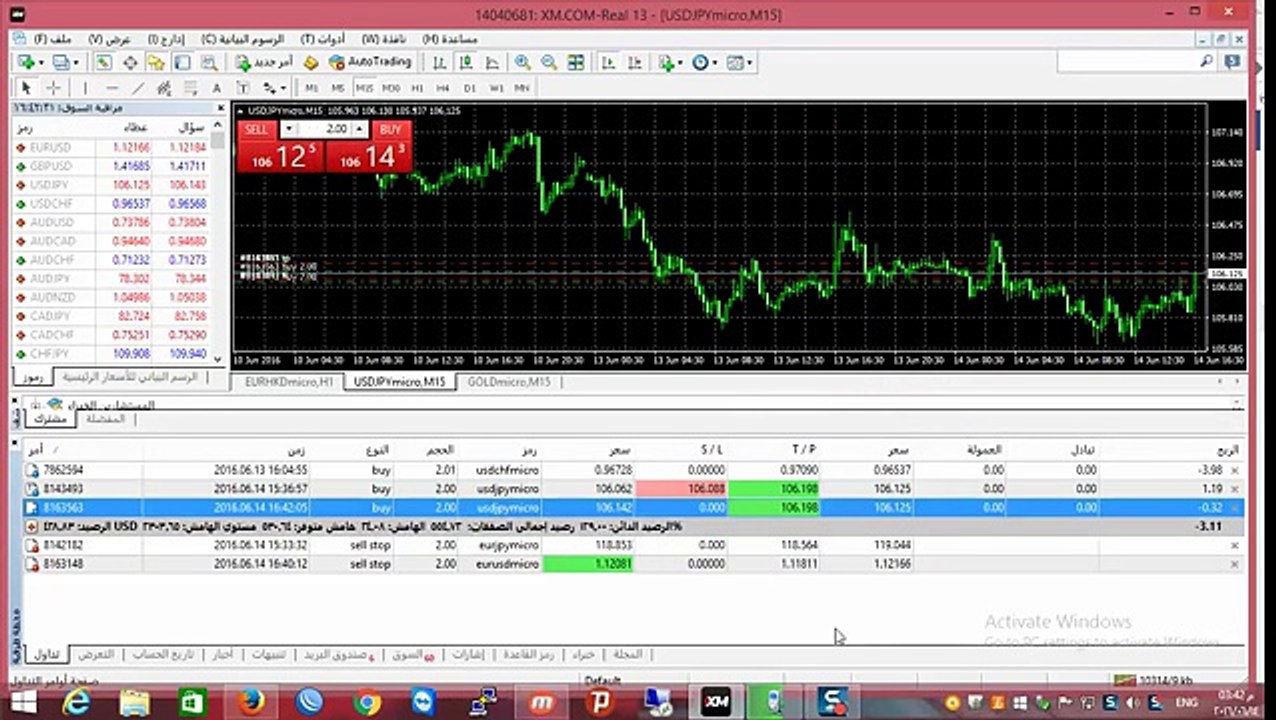The width and height of the screenshot is (1276, 720).
Task: Zoom out on the chart
Action: point(549,62)
